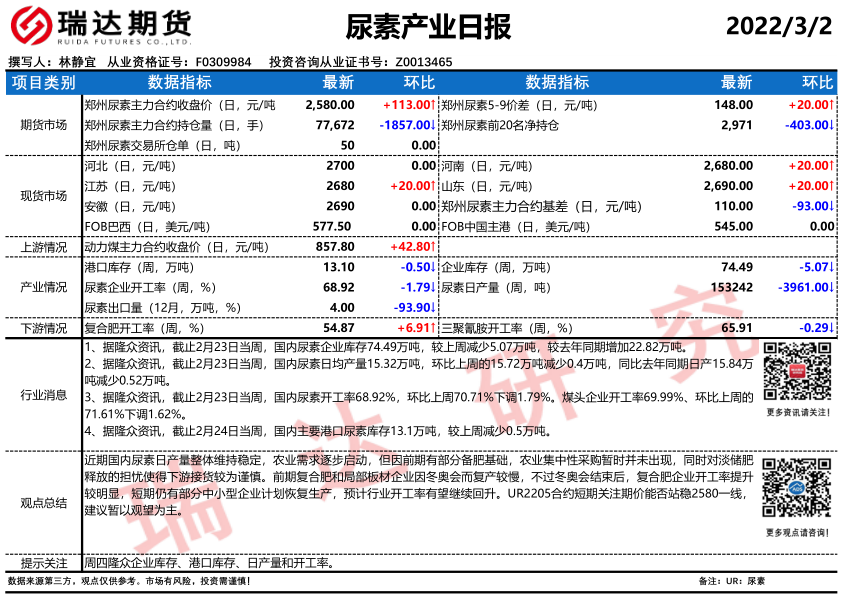Click the 观点总结 section label

click(x=43, y=503)
